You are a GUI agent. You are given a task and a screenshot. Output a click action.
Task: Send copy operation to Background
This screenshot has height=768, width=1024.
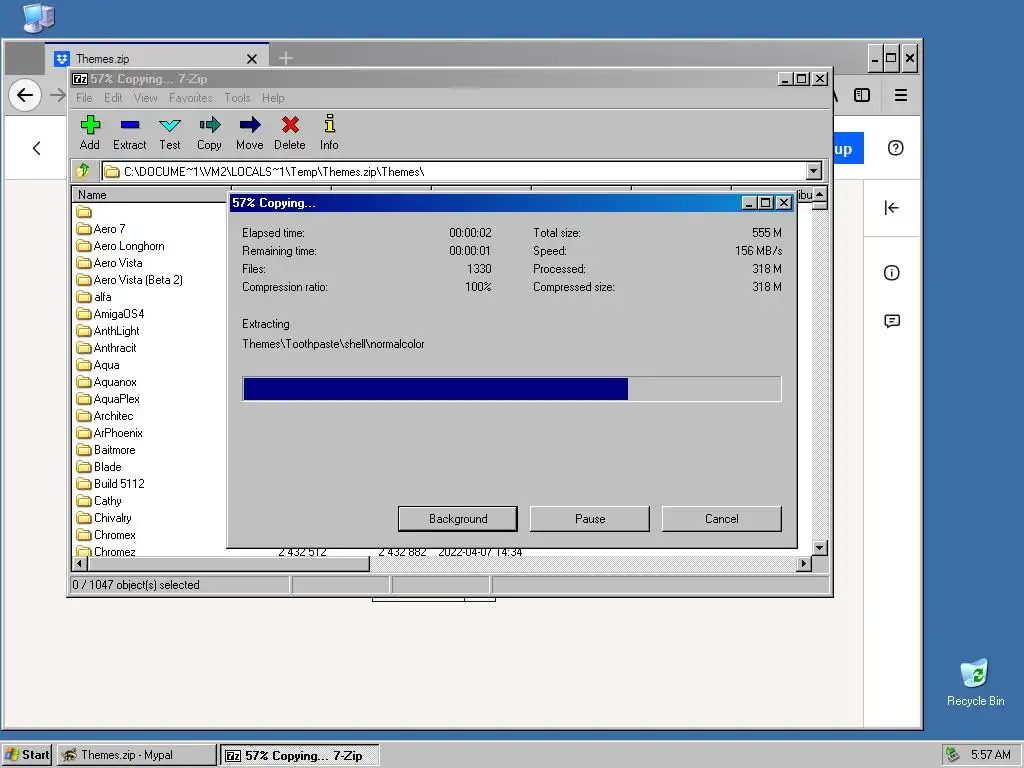coord(458,519)
